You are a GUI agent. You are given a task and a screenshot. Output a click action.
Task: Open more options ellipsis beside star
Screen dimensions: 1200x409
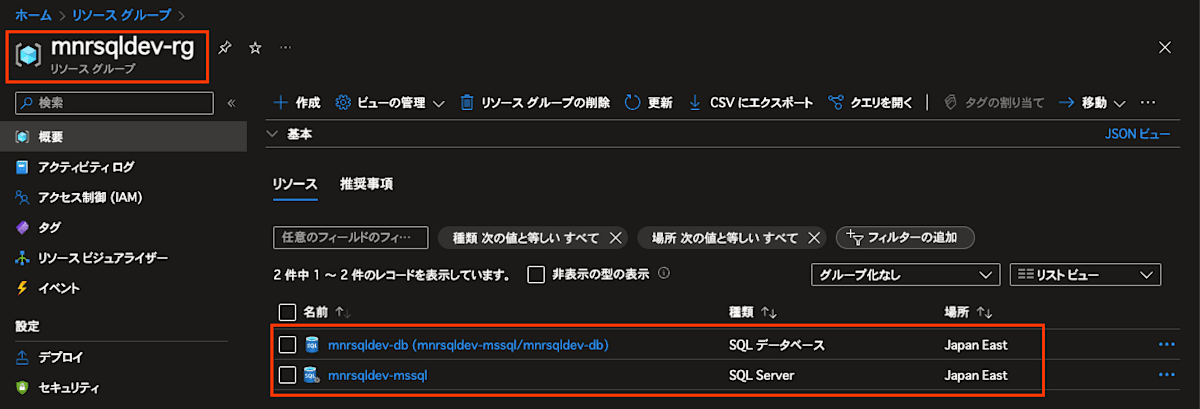tap(285, 48)
